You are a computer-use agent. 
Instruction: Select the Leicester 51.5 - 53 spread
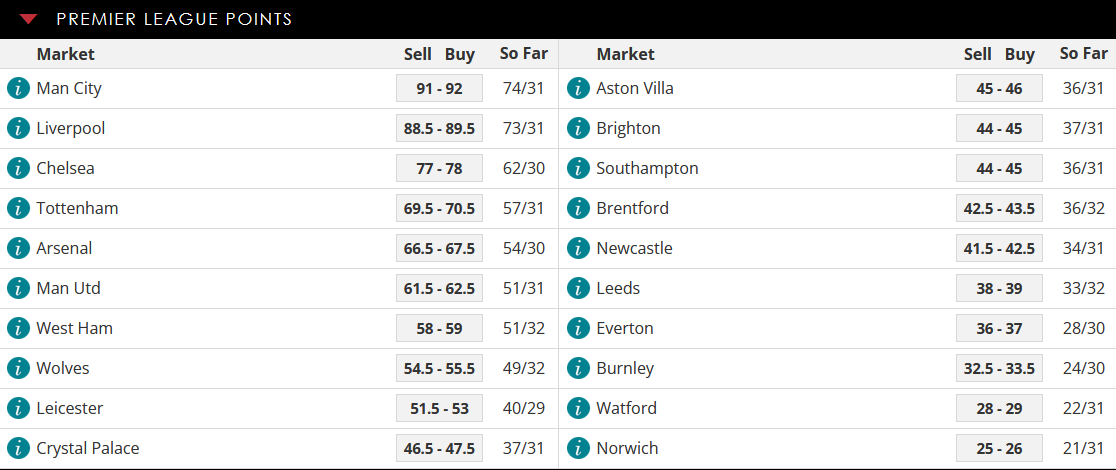pos(439,408)
